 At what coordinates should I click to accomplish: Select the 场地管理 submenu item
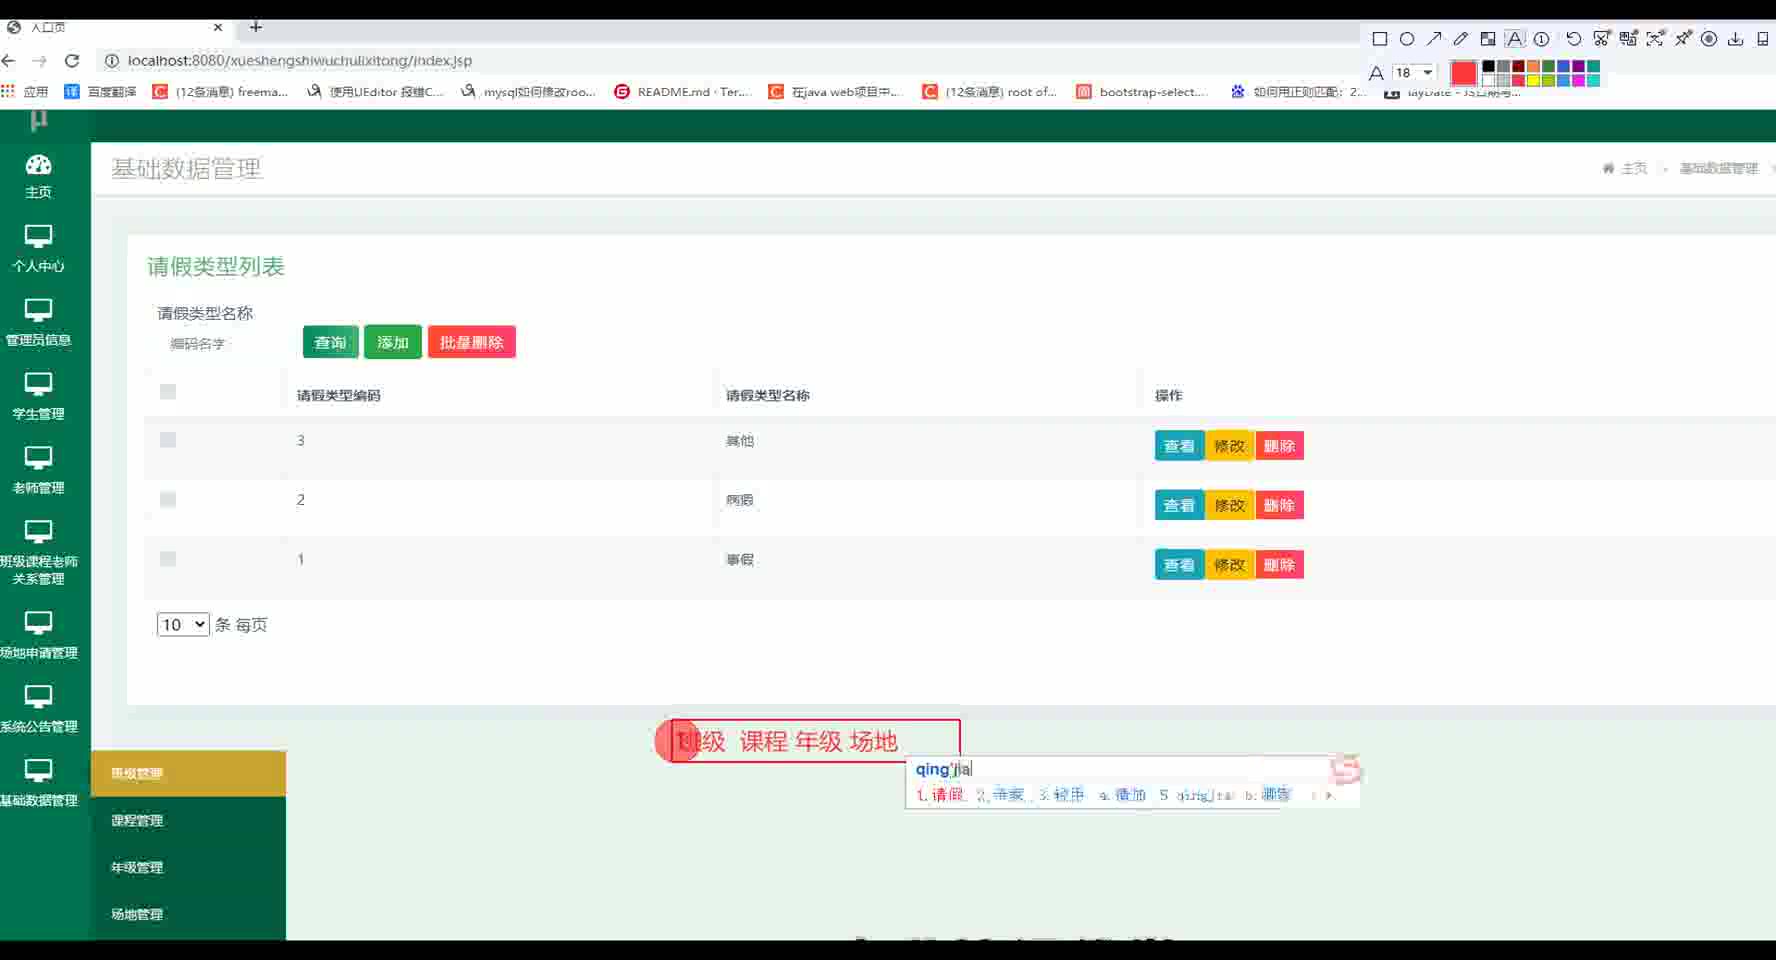point(188,915)
